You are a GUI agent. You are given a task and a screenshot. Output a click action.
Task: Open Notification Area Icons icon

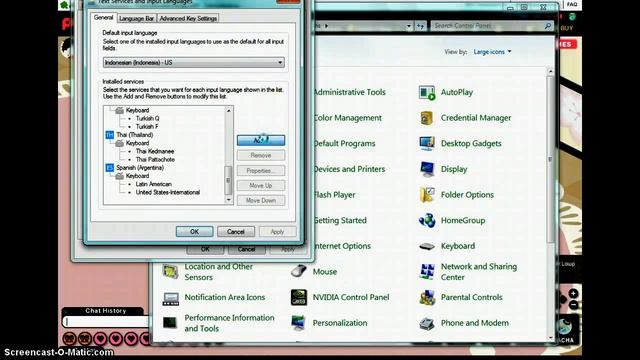pos(170,298)
